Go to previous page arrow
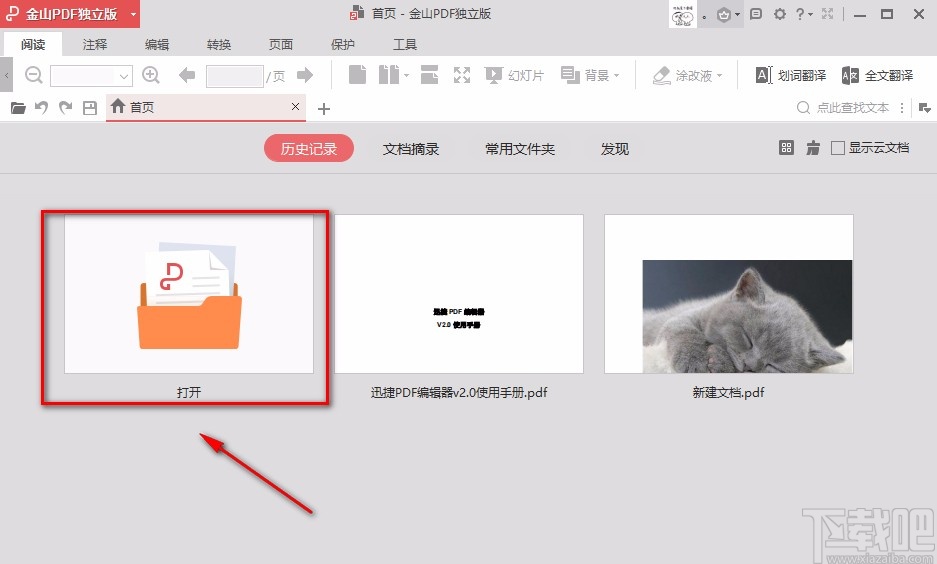 tap(187, 75)
